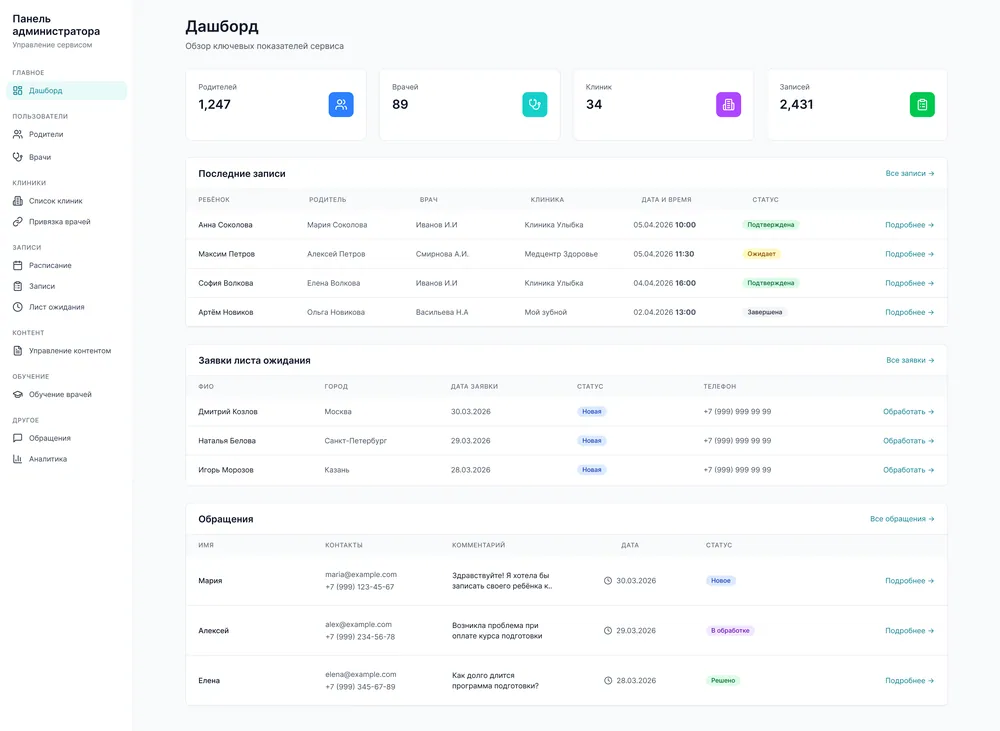Click the bar chart icon beside Аналитика
Image resolution: width=1000 pixels, height=731 pixels.
18,459
